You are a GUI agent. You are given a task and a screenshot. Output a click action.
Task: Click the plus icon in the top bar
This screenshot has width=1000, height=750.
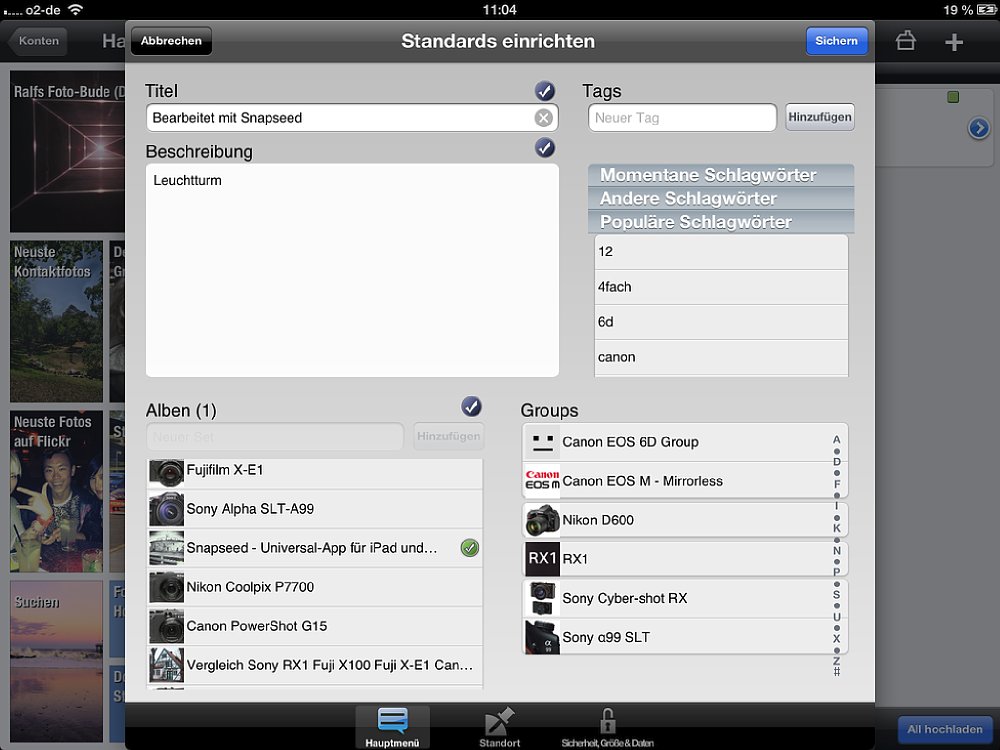pyautogui.click(x=954, y=41)
